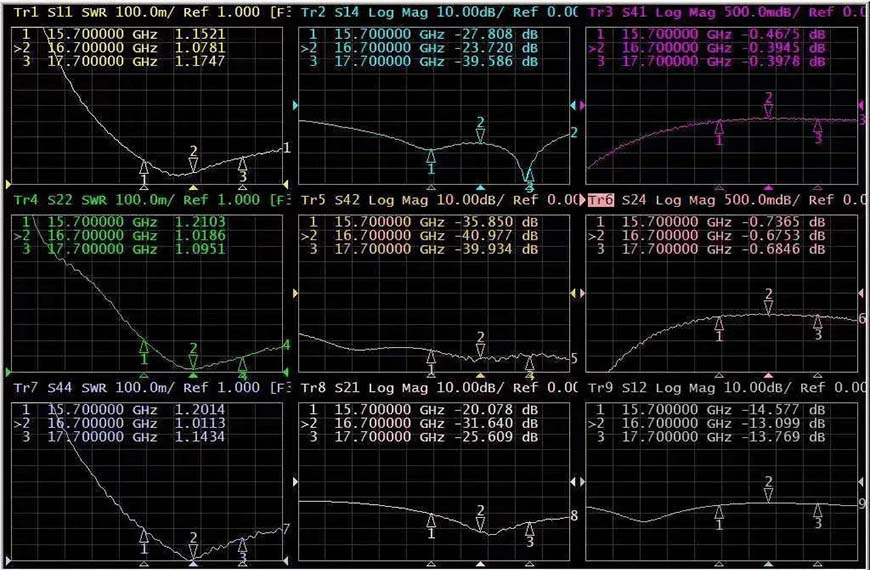Click marker 1 on the S14 trace
The image size is (870, 570).
pos(431,157)
